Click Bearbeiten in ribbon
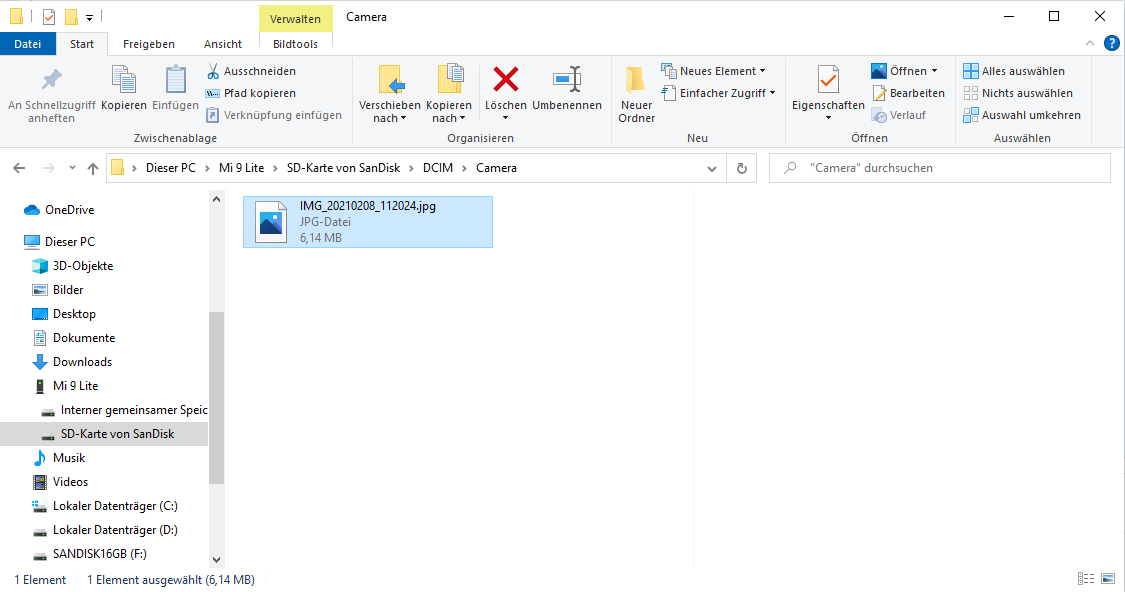The height and width of the screenshot is (592, 1125). tap(908, 93)
